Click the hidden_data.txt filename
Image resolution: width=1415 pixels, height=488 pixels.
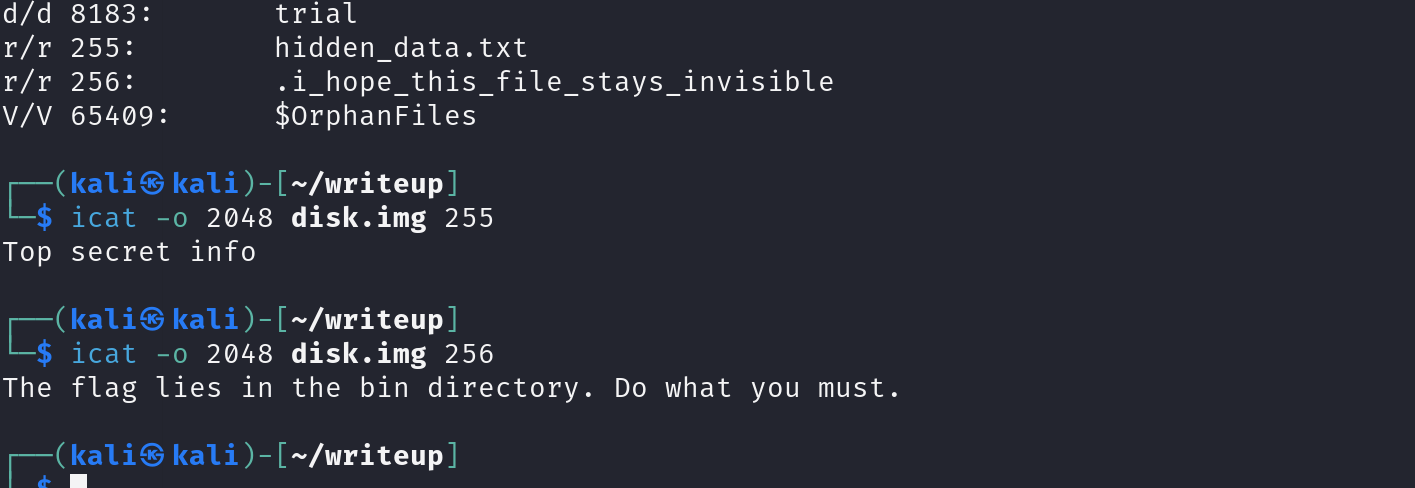[401, 47]
